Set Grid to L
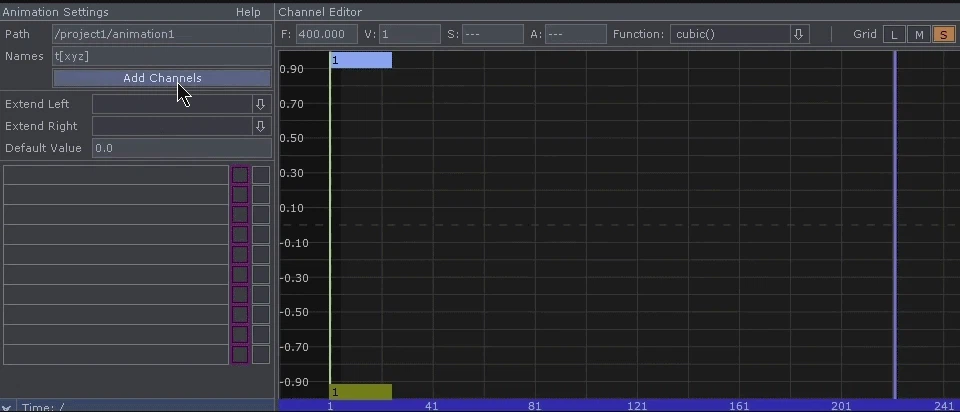The height and width of the screenshot is (412, 960). (x=894, y=35)
